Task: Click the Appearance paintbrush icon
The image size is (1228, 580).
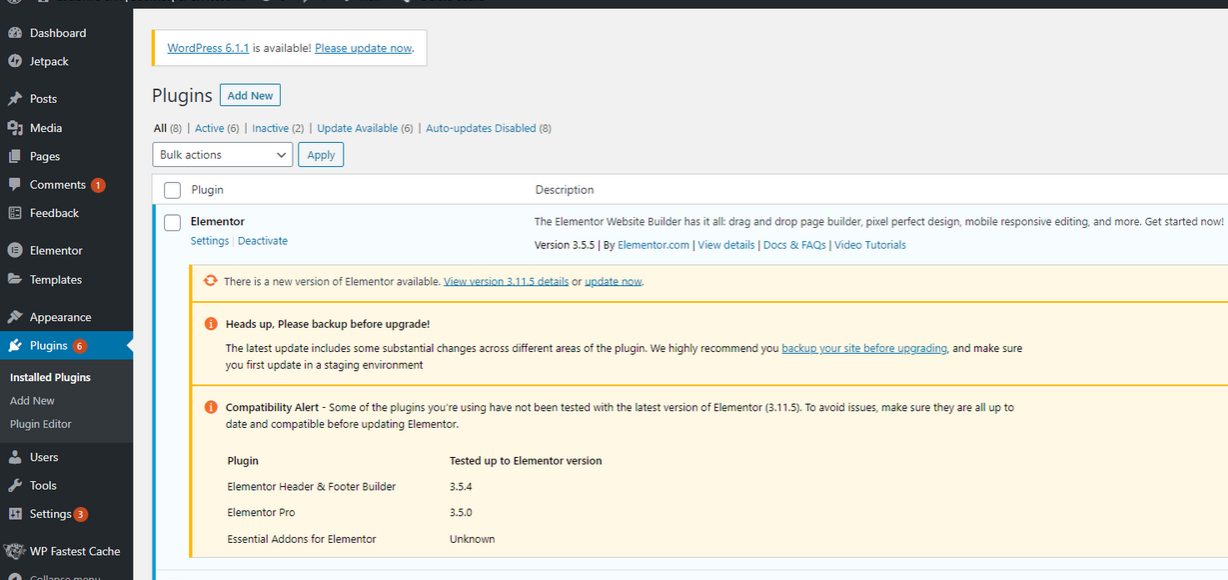Action: (x=15, y=317)
